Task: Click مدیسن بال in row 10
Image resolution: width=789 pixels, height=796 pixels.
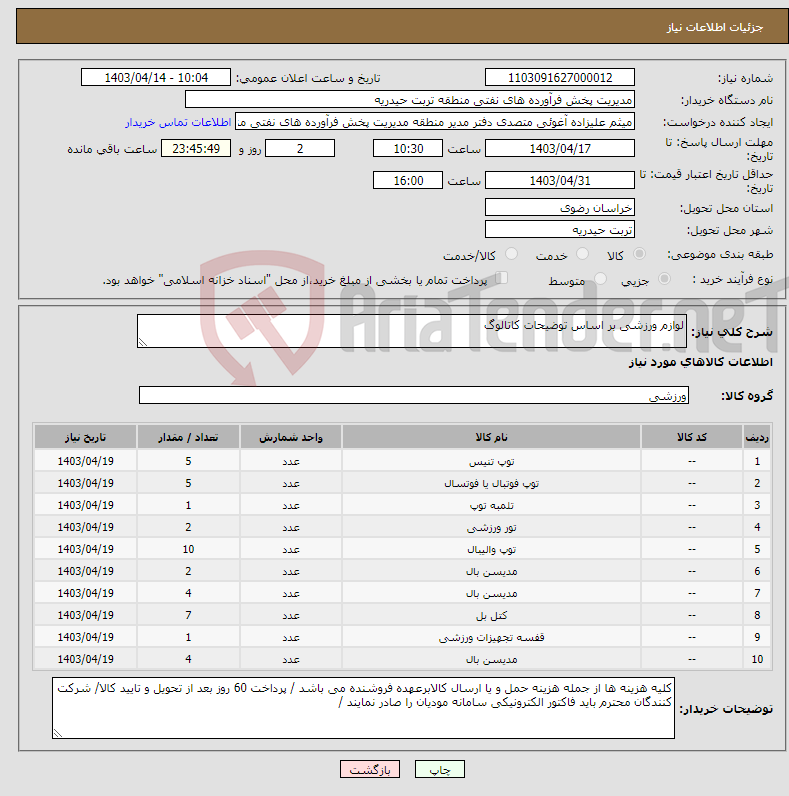Action: tap(491, 659)
